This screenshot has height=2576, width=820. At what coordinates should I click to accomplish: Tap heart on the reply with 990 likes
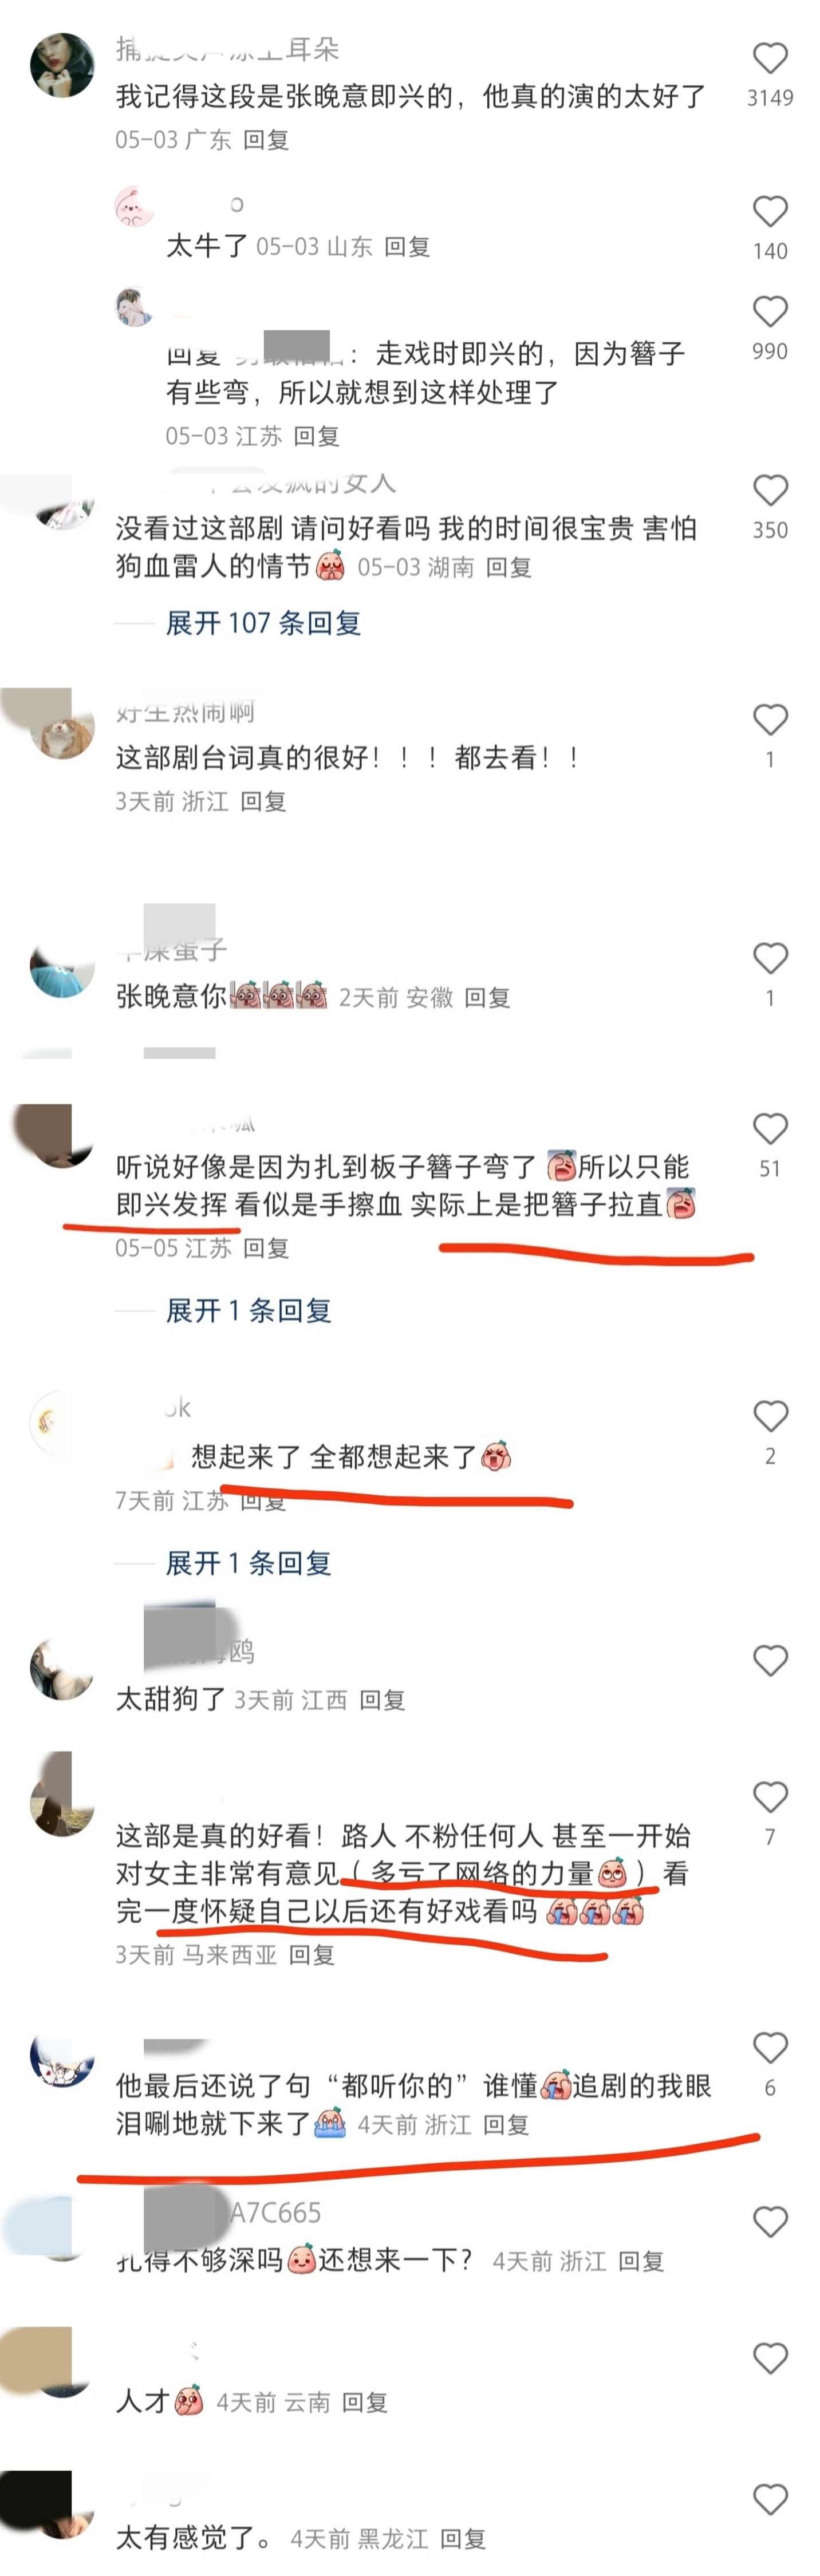769,311
